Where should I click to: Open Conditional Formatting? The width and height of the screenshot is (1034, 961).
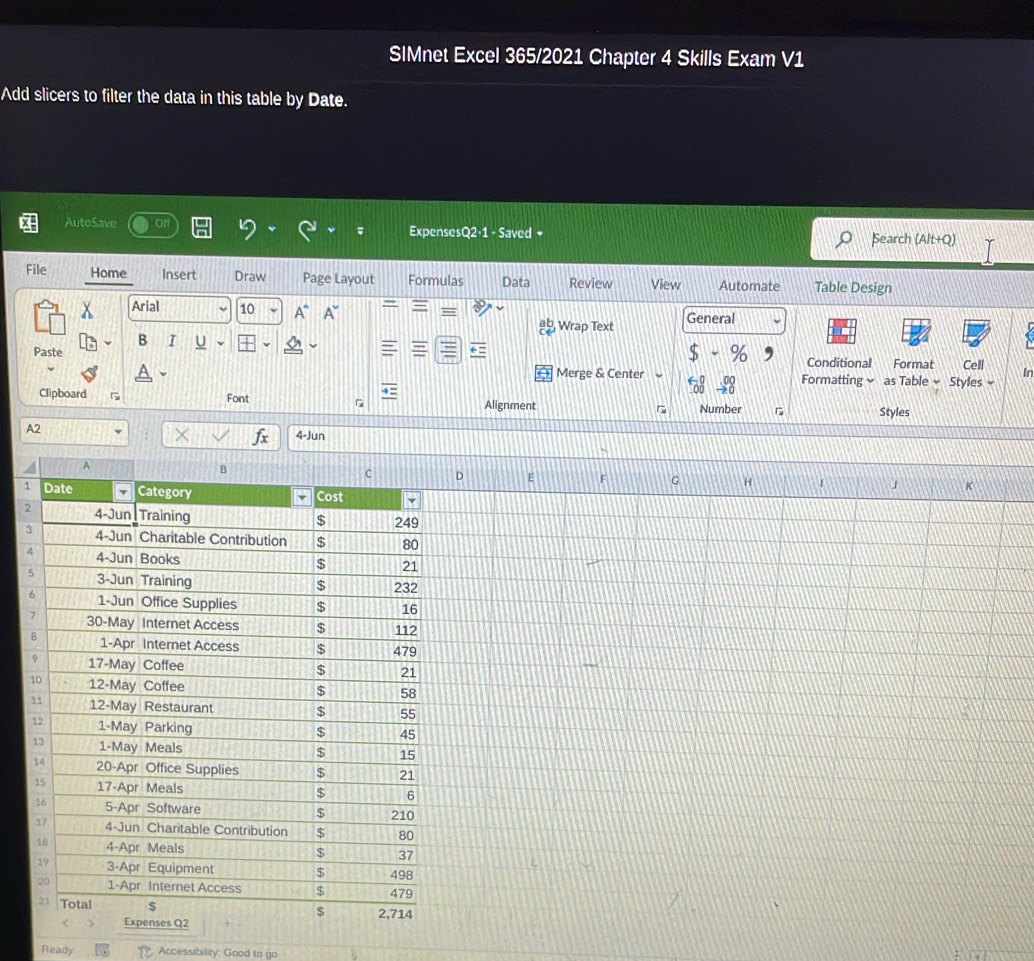point(839,350)
